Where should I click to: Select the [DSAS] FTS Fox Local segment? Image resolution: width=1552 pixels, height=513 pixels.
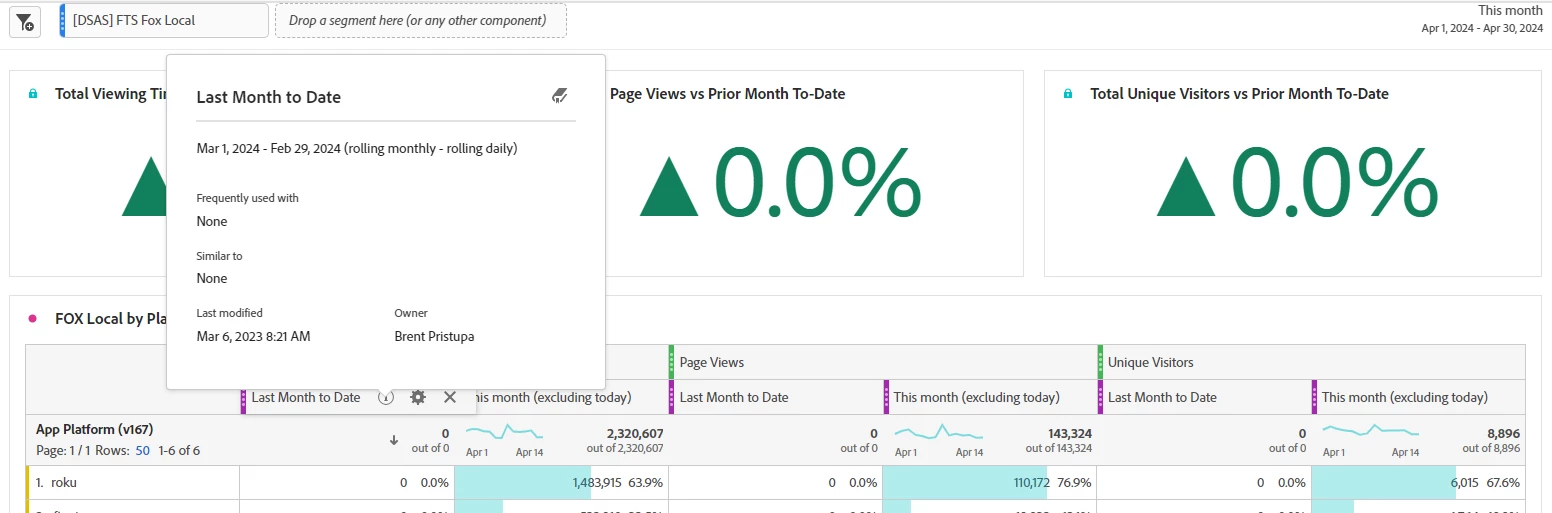165,20
